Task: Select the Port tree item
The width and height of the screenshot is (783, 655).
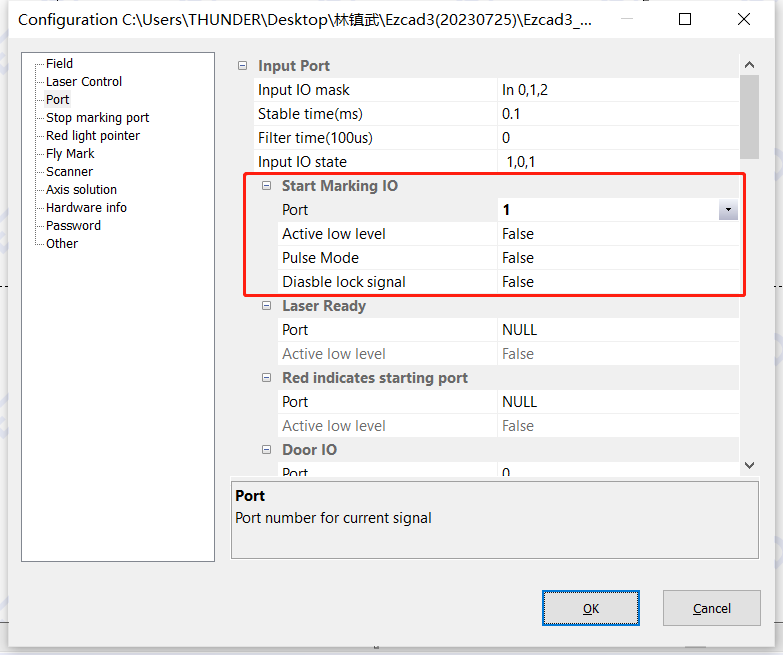Action: [57, 99]
